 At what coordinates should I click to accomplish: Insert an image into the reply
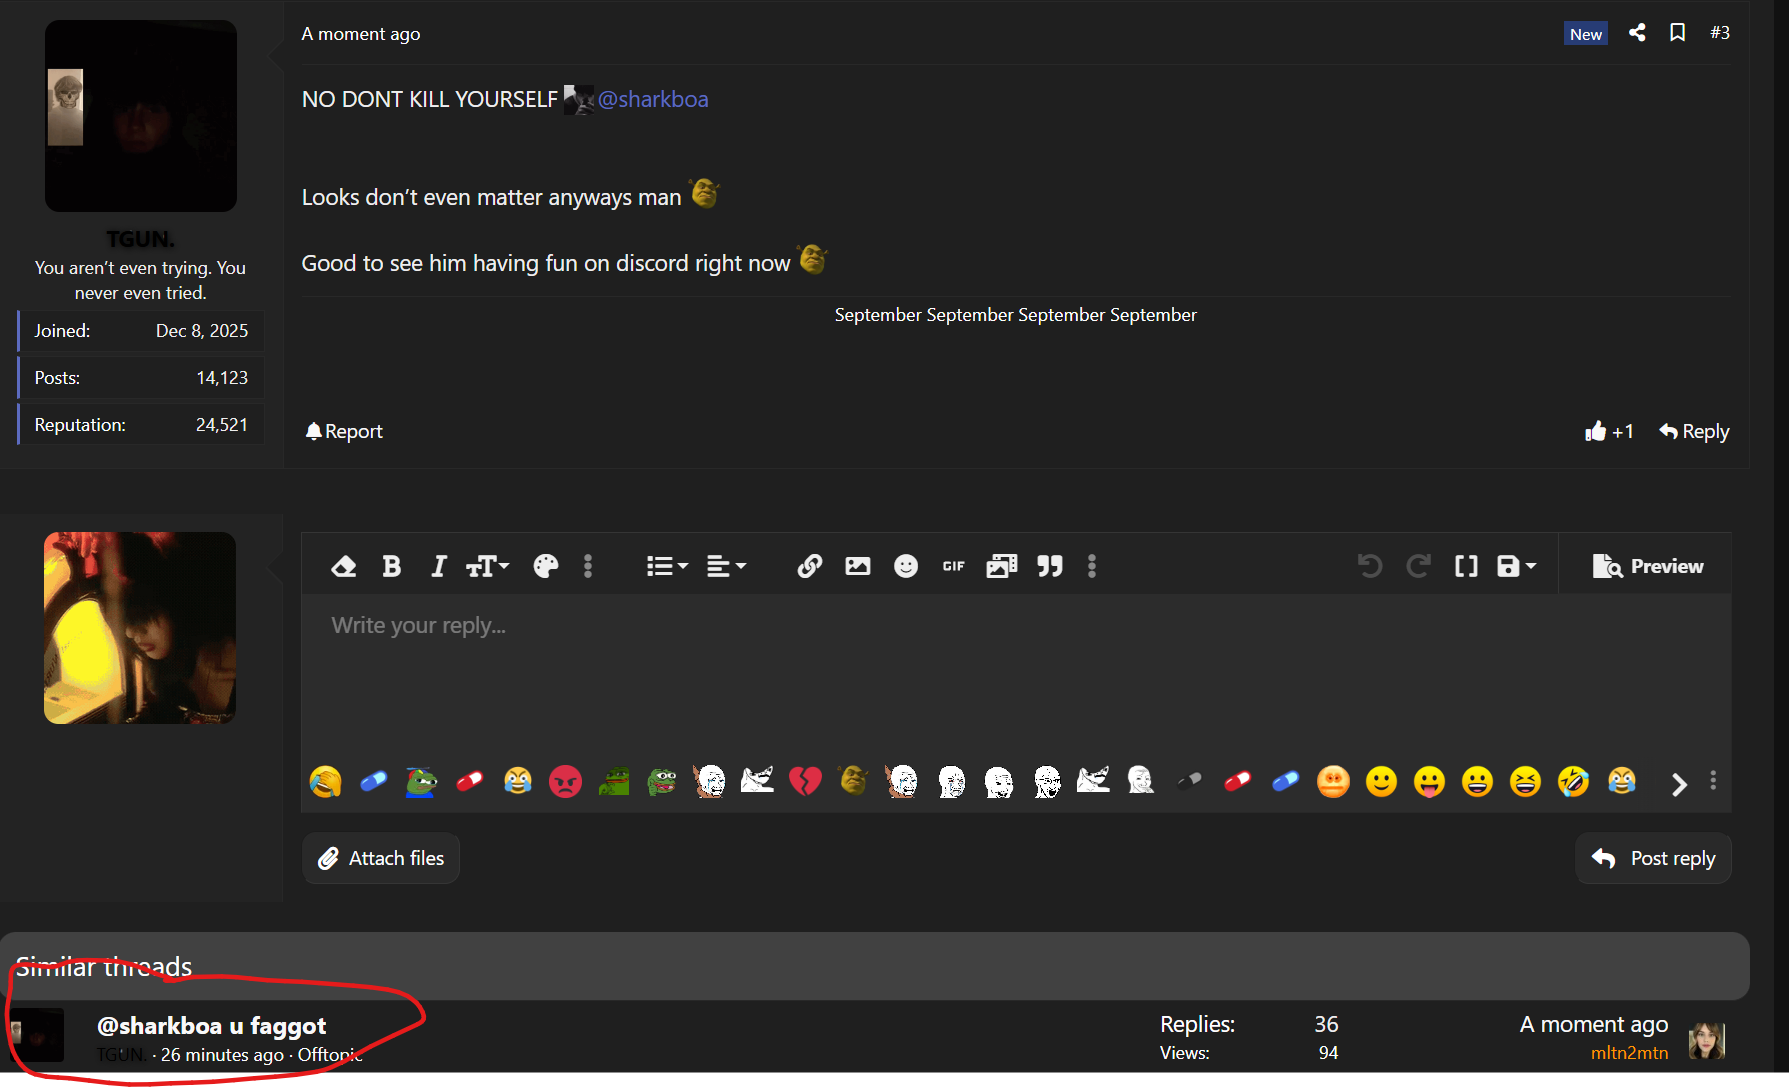point(858,566)
